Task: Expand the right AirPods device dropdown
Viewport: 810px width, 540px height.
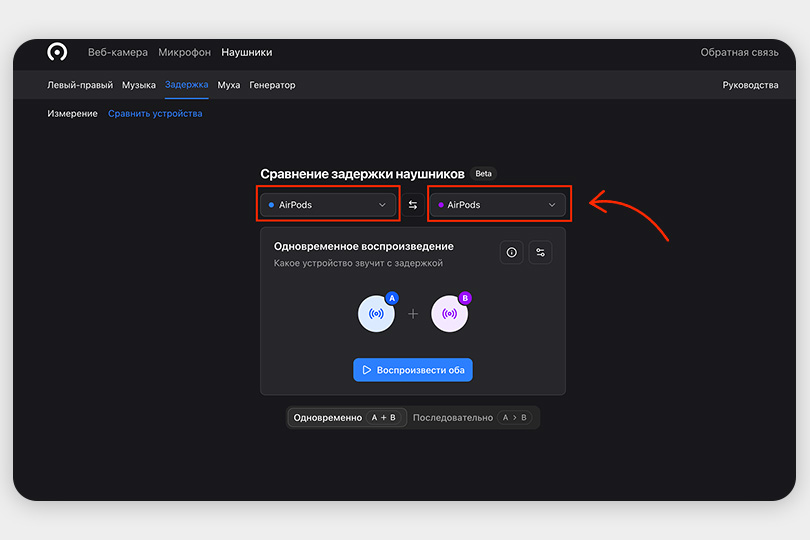Action: 498,205
